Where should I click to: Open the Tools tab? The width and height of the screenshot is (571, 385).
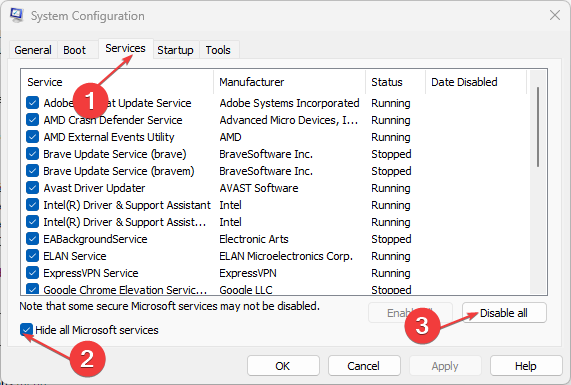coord(218,50)
